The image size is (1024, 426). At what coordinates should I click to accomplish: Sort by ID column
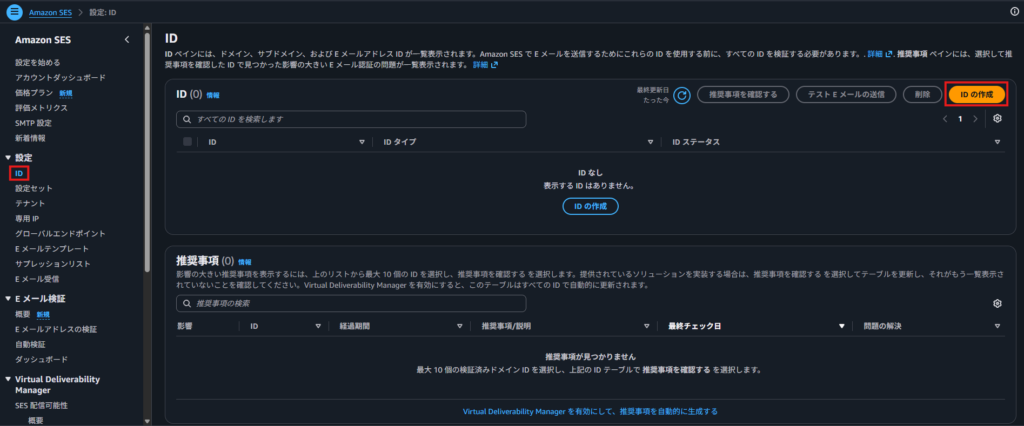pyautogui.click(x=362, y=142)
